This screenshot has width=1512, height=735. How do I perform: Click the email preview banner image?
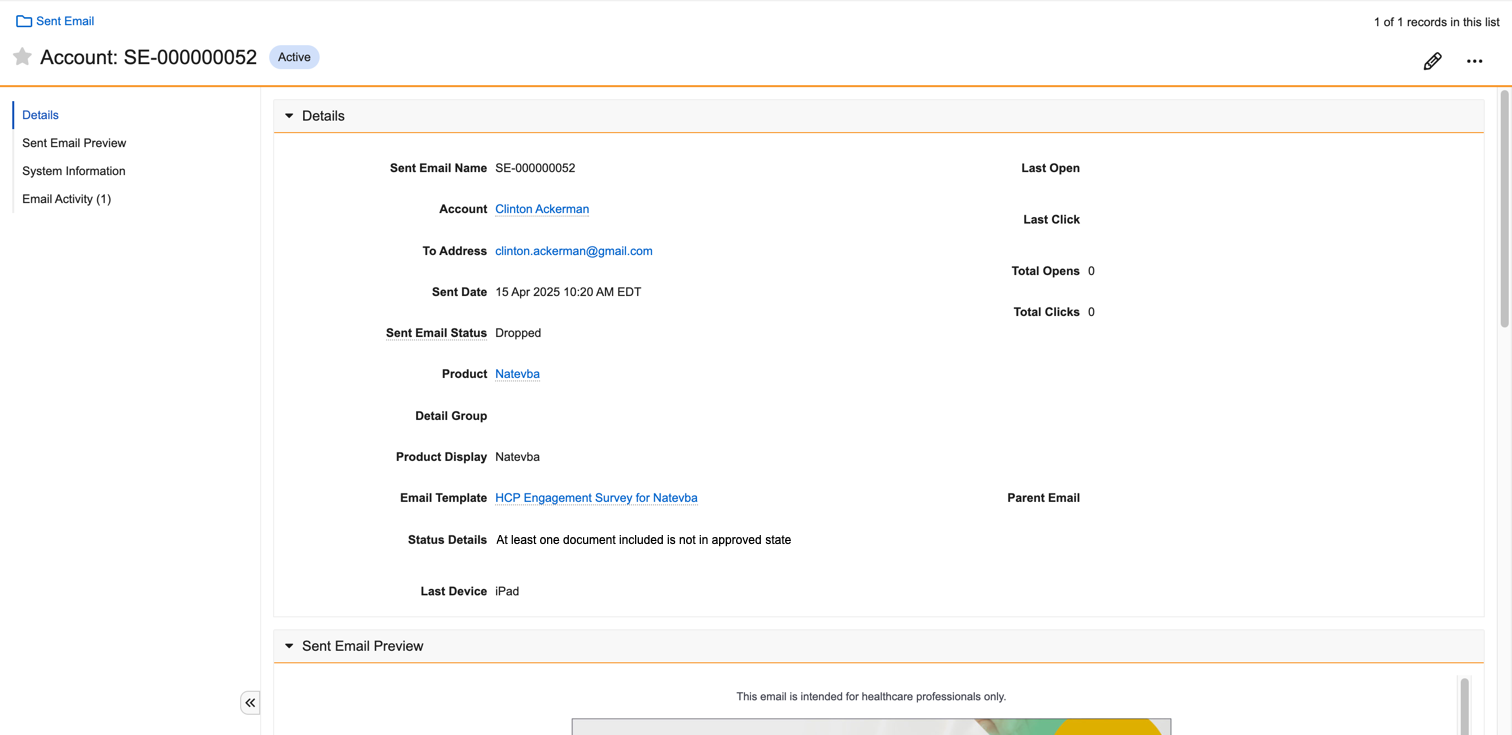(871, 726)
